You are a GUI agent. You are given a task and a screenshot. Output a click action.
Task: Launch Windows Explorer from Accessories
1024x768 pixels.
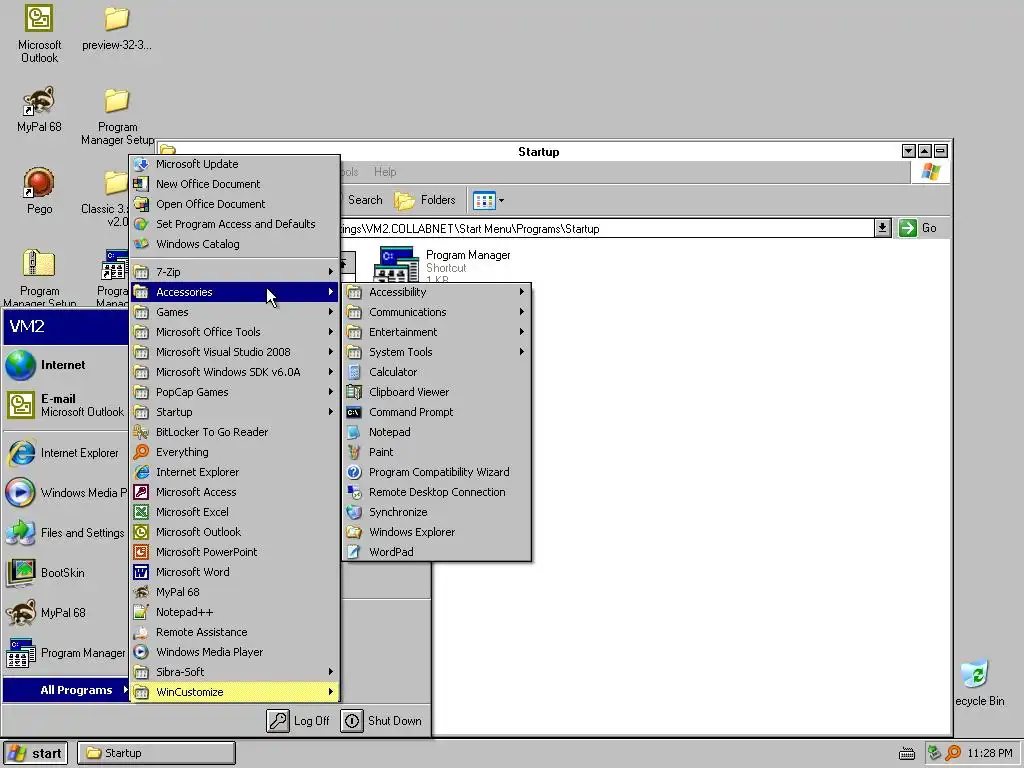[436, 532]
